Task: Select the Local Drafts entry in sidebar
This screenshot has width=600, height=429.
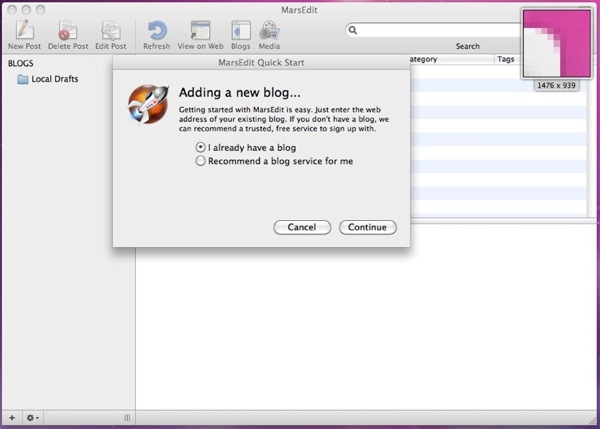Action: point(48,79)
